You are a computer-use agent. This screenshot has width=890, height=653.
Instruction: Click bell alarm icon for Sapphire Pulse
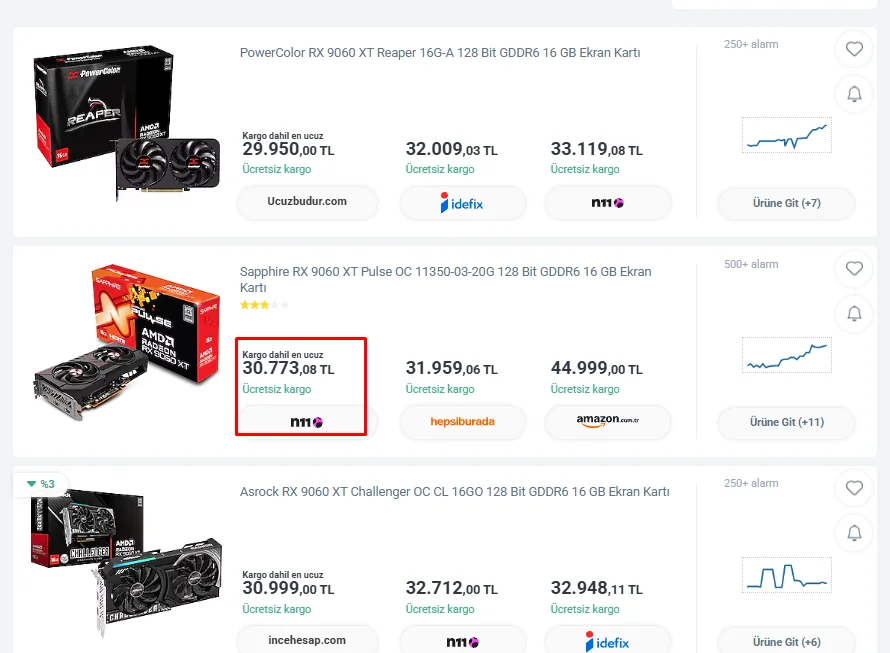854,313
